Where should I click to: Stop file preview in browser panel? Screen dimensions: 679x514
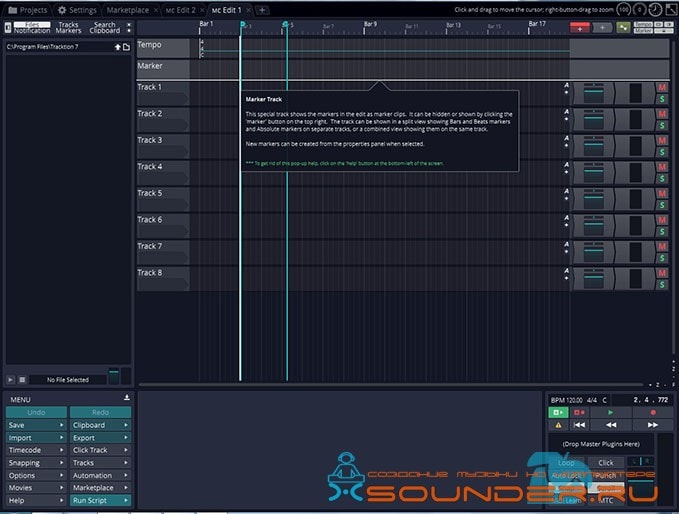(22, 380)
